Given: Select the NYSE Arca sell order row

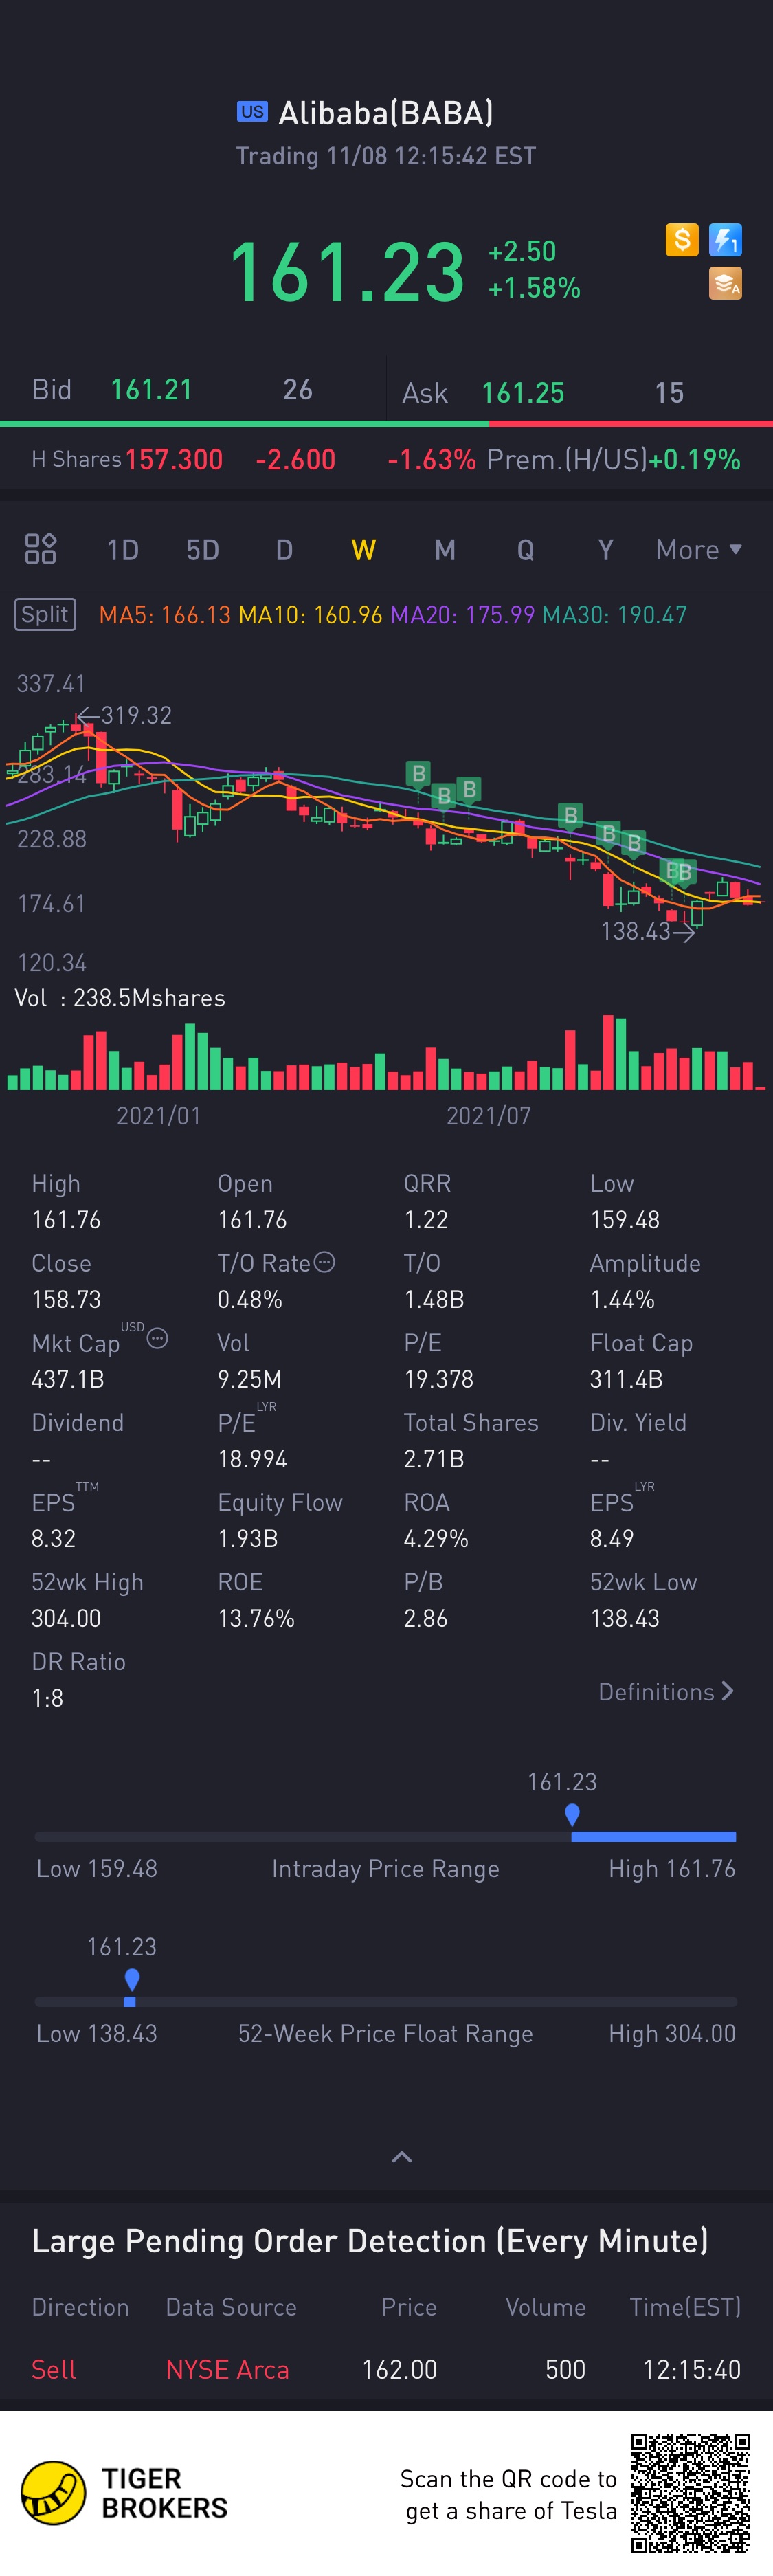Looking at the screenshot, I should pos(386,2369).
